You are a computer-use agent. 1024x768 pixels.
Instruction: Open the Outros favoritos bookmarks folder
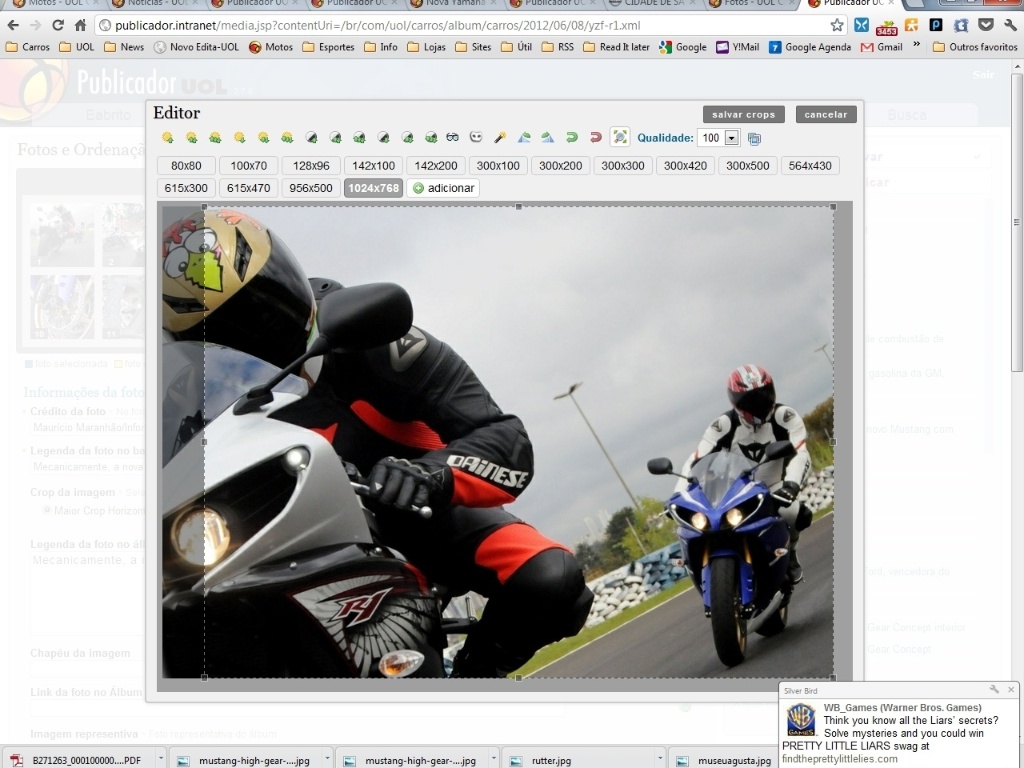tap(975, 47)
